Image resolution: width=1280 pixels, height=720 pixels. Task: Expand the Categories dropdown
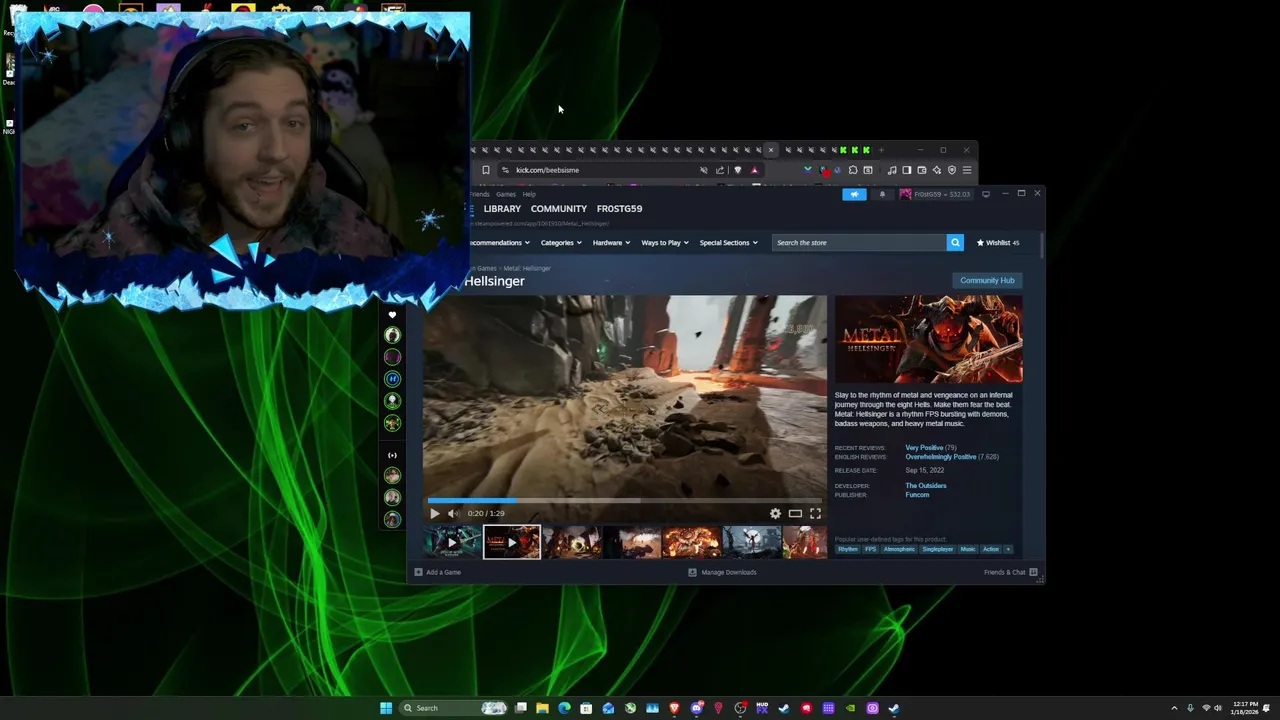[561, 242]
